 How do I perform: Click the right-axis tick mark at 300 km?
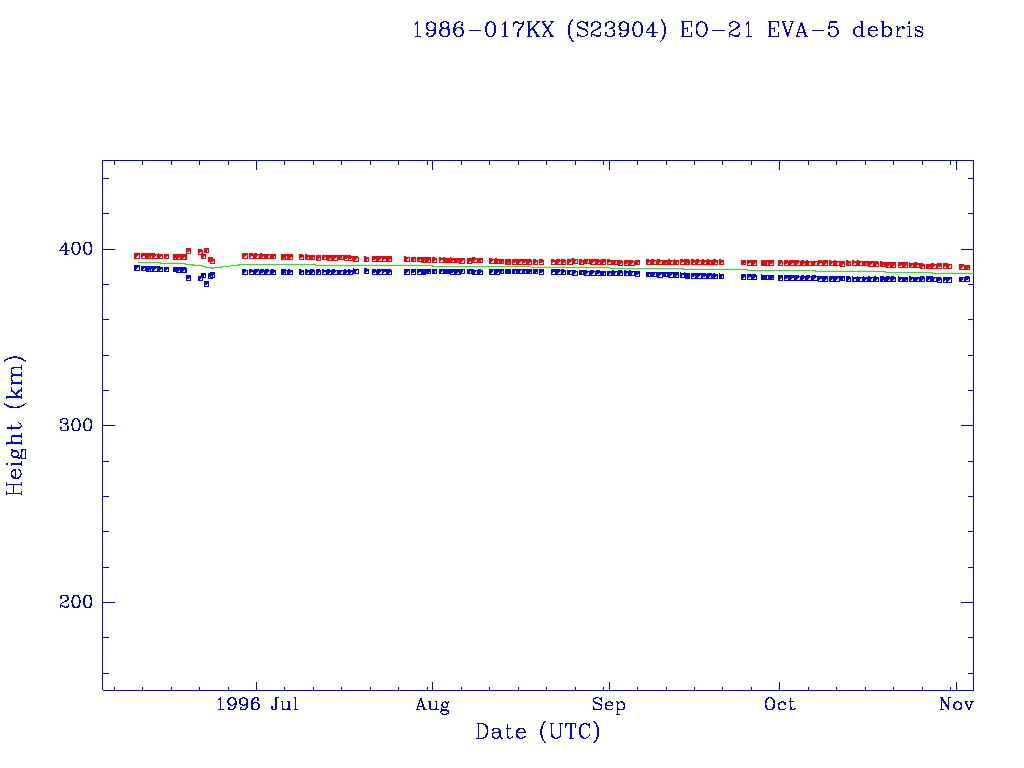[967, 425]
